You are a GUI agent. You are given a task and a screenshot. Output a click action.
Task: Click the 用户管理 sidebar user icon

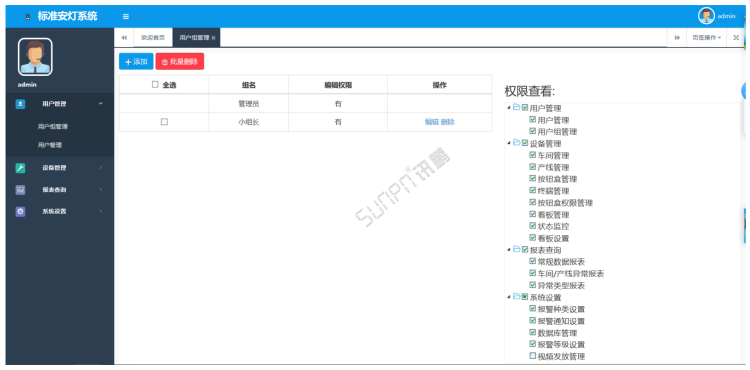[20, 104]
